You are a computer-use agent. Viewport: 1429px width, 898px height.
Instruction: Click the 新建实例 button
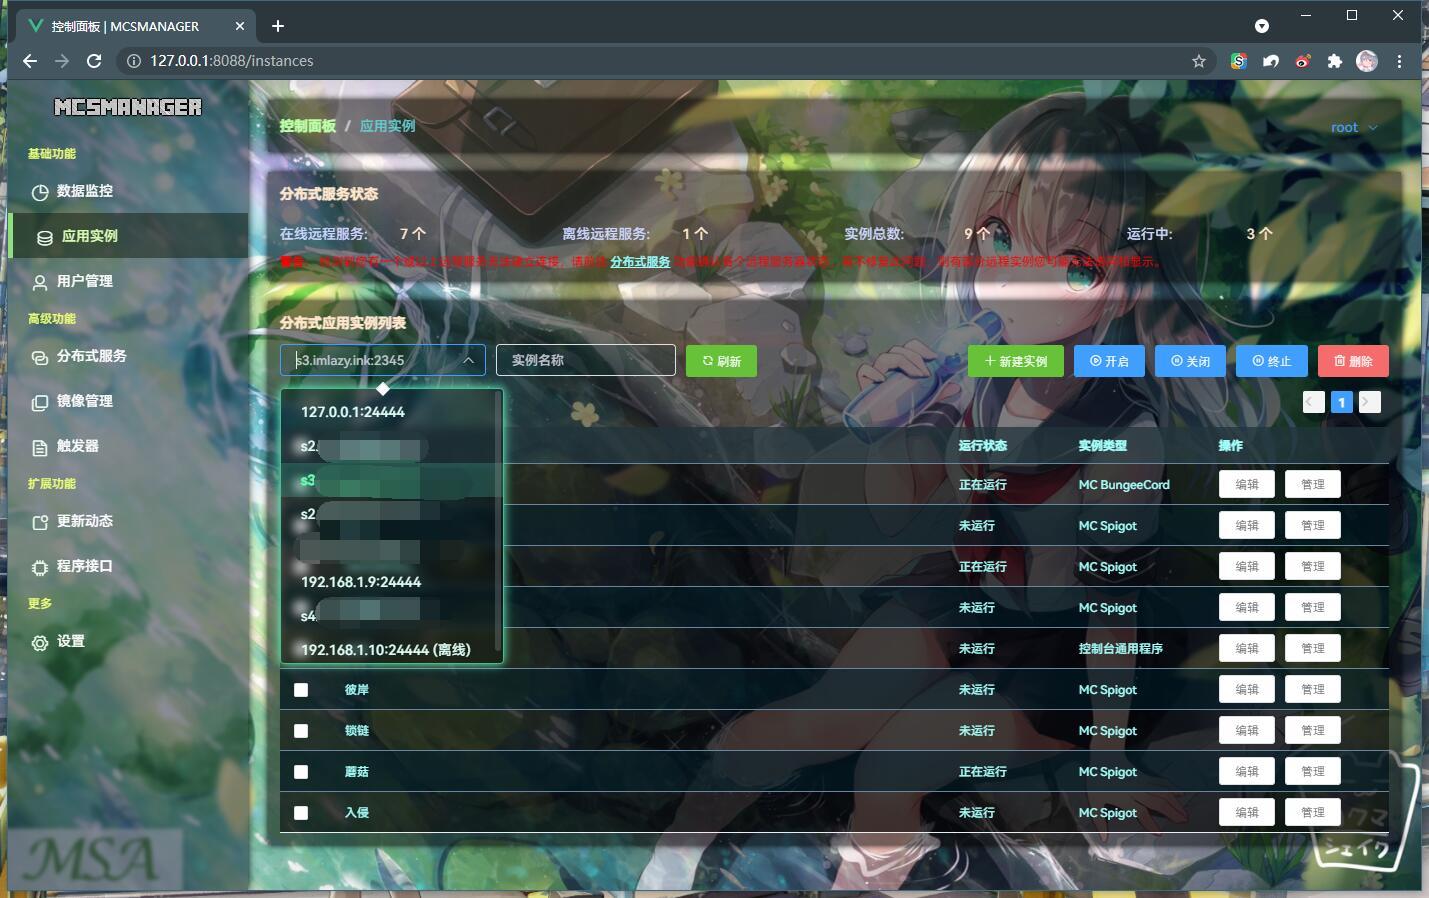pyautogui.click(x=1016, y=361)
